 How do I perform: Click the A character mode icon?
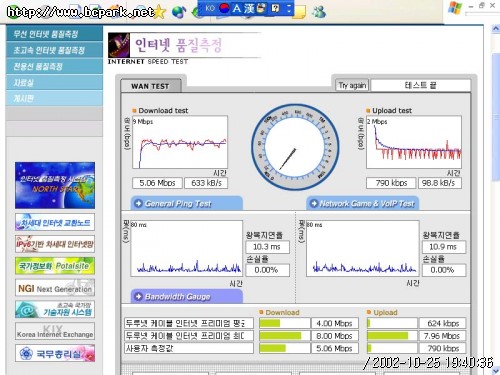(237, 8)
